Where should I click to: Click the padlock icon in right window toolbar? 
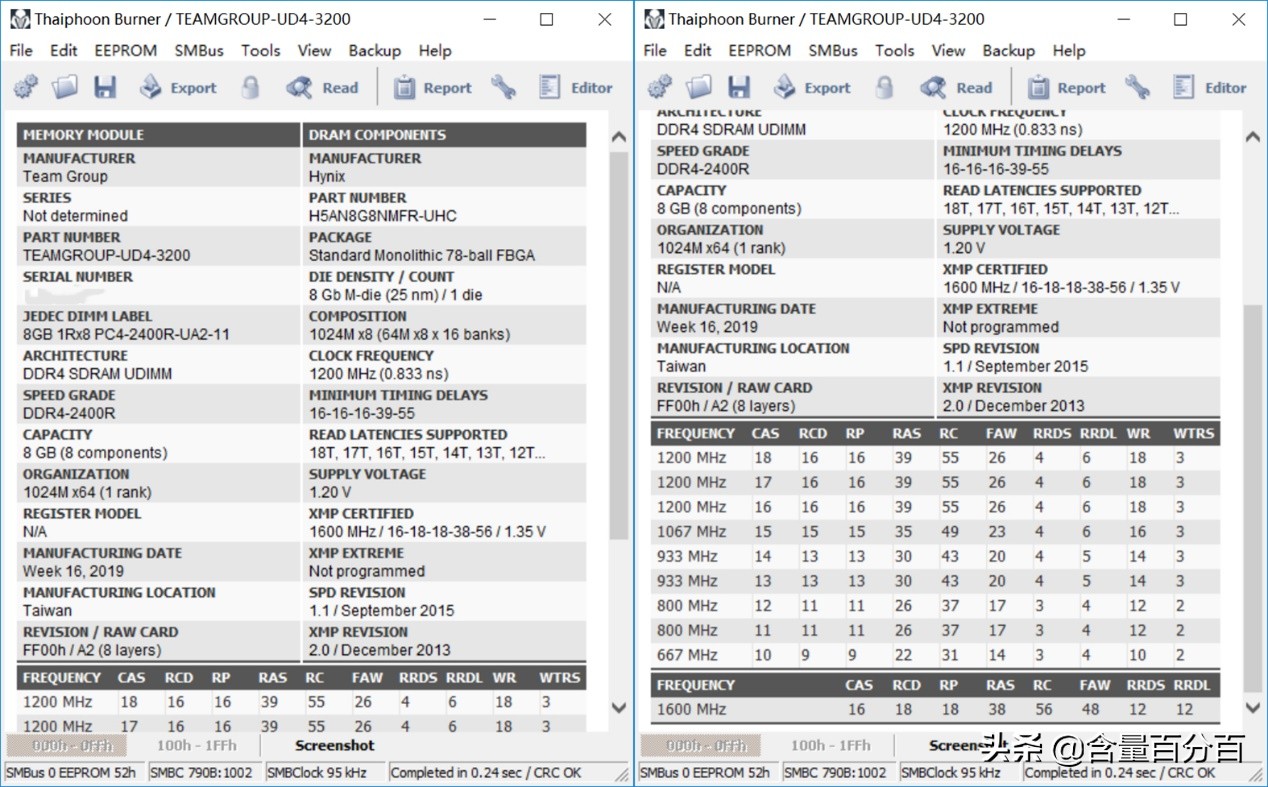pos(884,88)
